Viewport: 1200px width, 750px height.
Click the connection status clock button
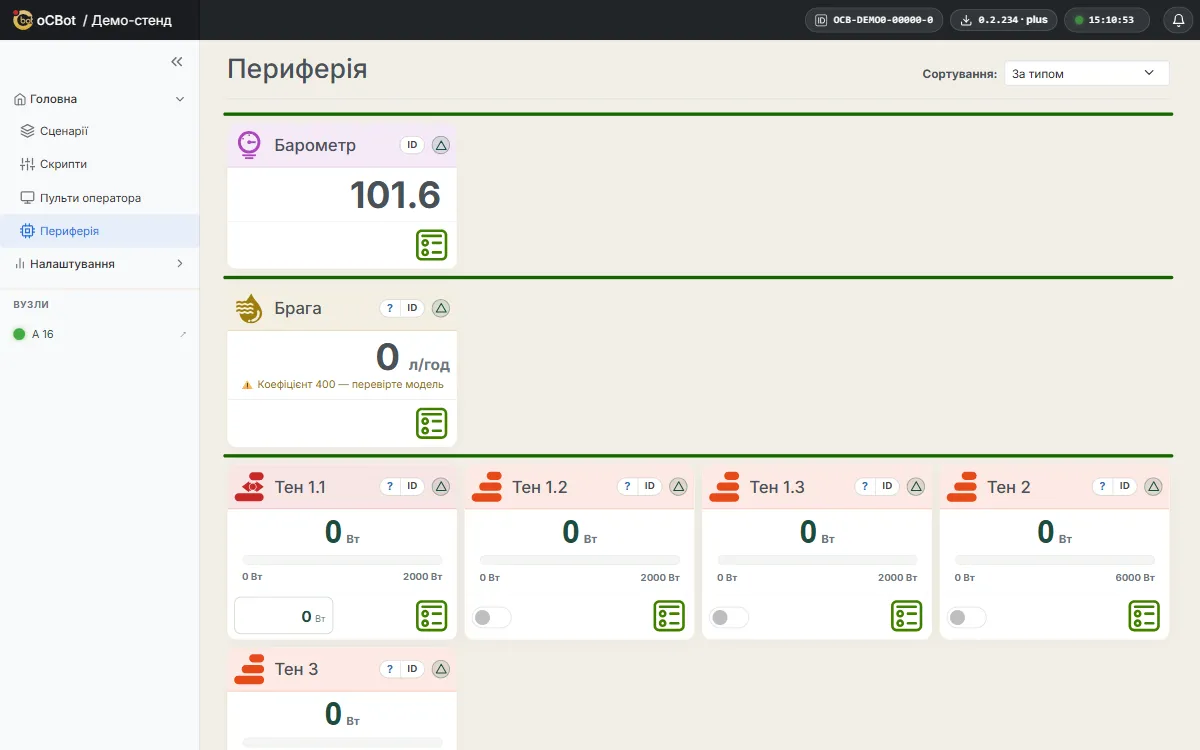[x=1107, y=20]
